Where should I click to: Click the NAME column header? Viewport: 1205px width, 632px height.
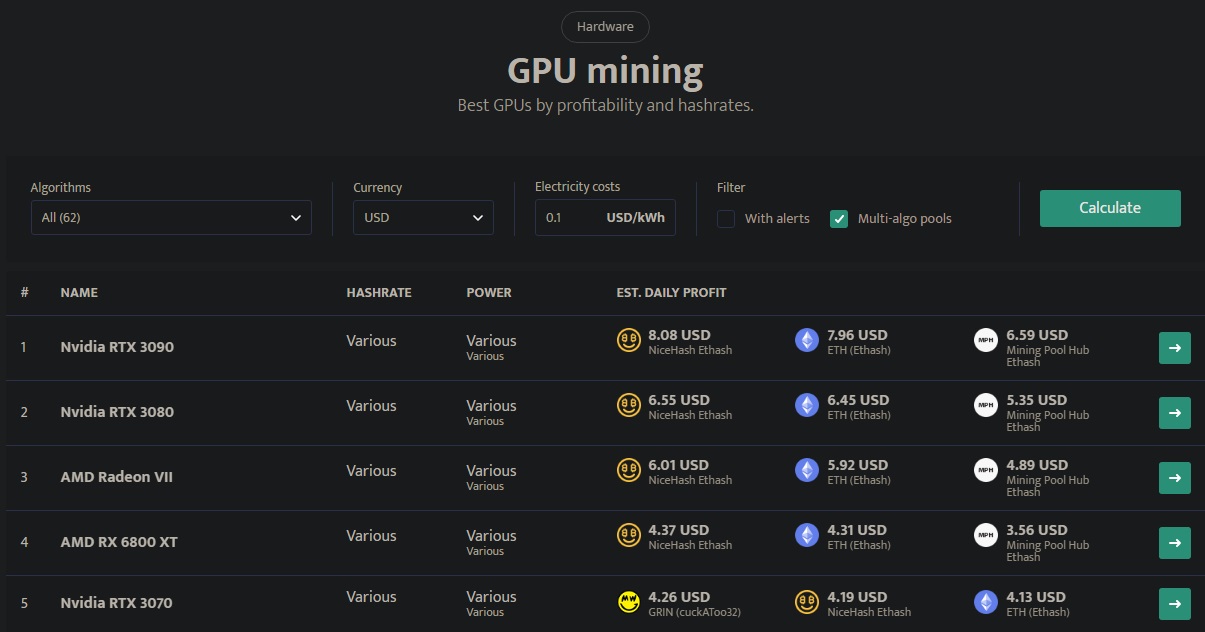tap(79, 293)
